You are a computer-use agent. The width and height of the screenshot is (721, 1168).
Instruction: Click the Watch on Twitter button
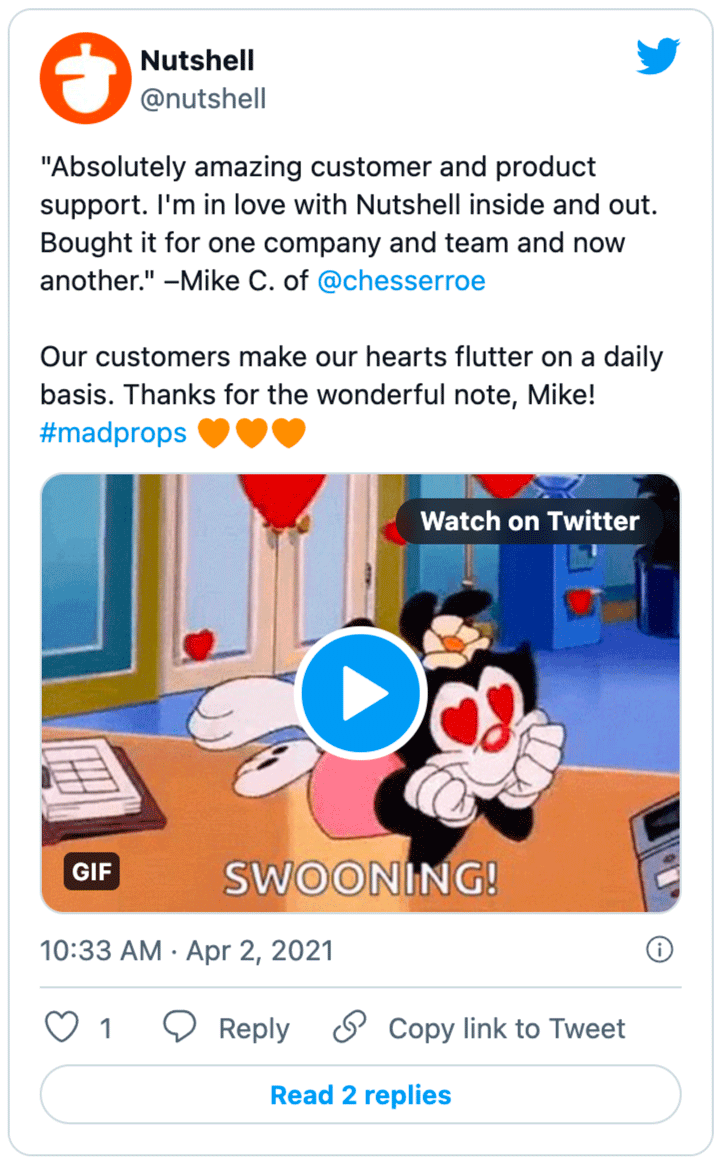pyautogui.click(x=531, y=521)
